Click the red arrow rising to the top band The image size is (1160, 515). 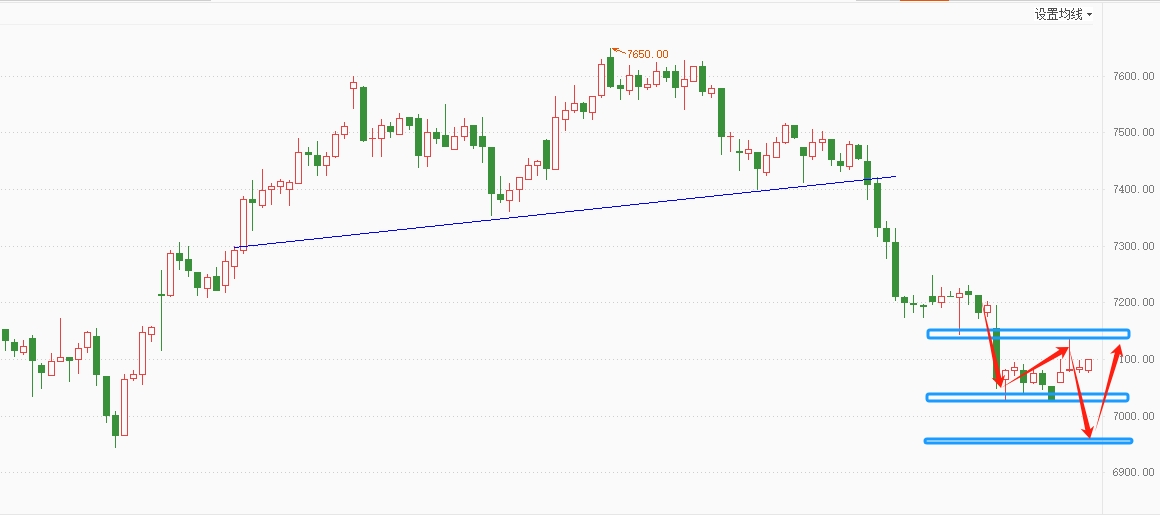pyautogui.click(x=1035, y=364)
